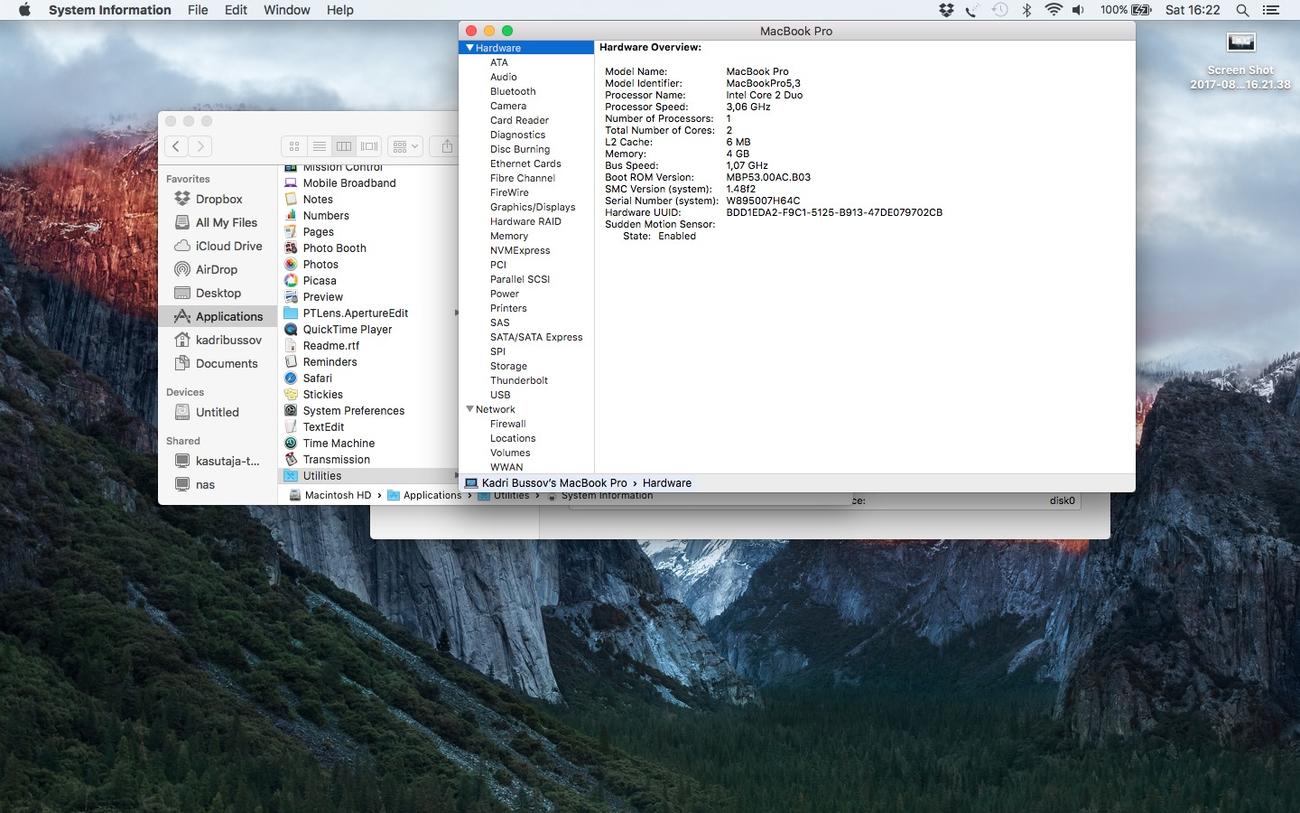
Task: Select Desktop in Finder sidebar
Action: pos(218,293)
